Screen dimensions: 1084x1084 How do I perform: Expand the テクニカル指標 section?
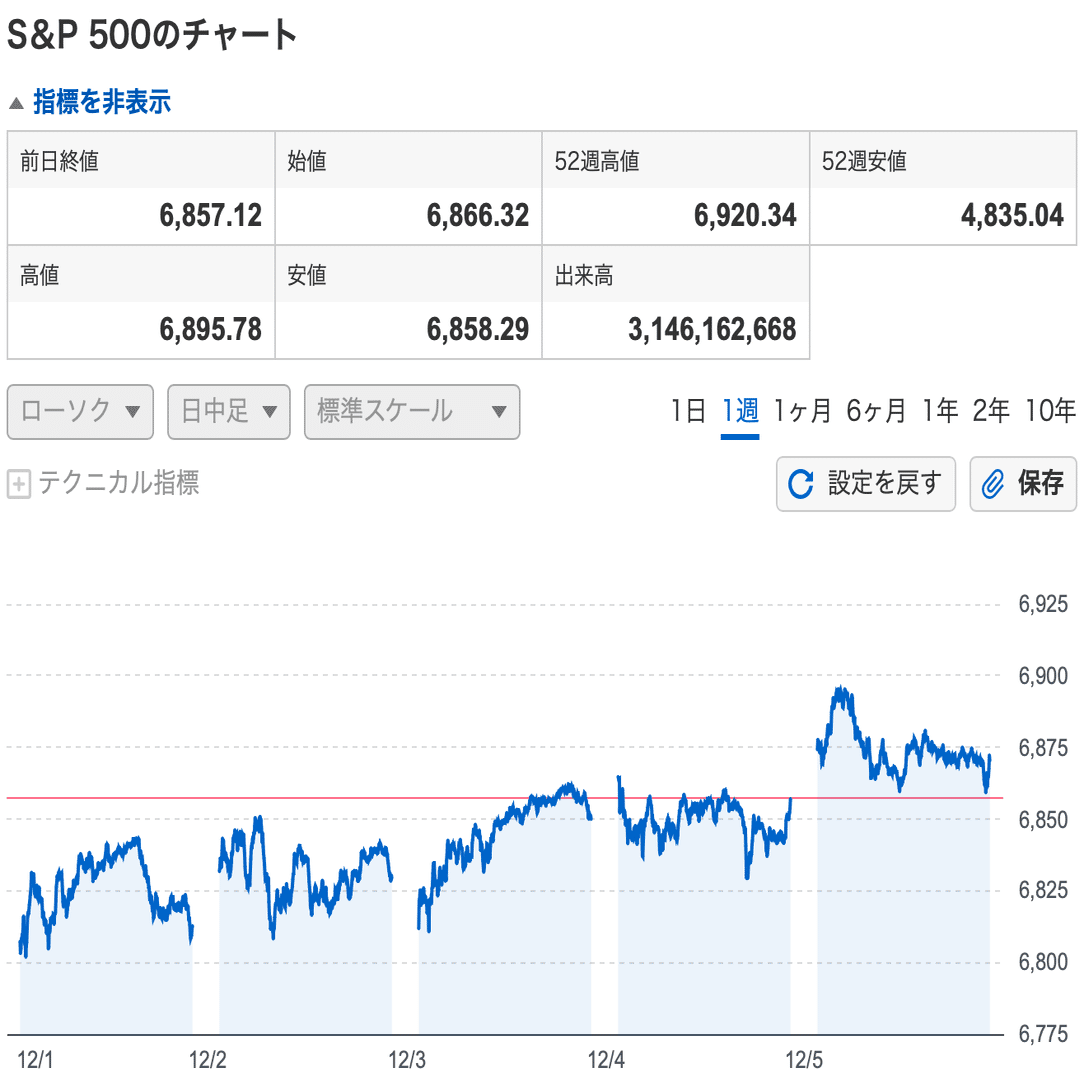coord(118,484)
